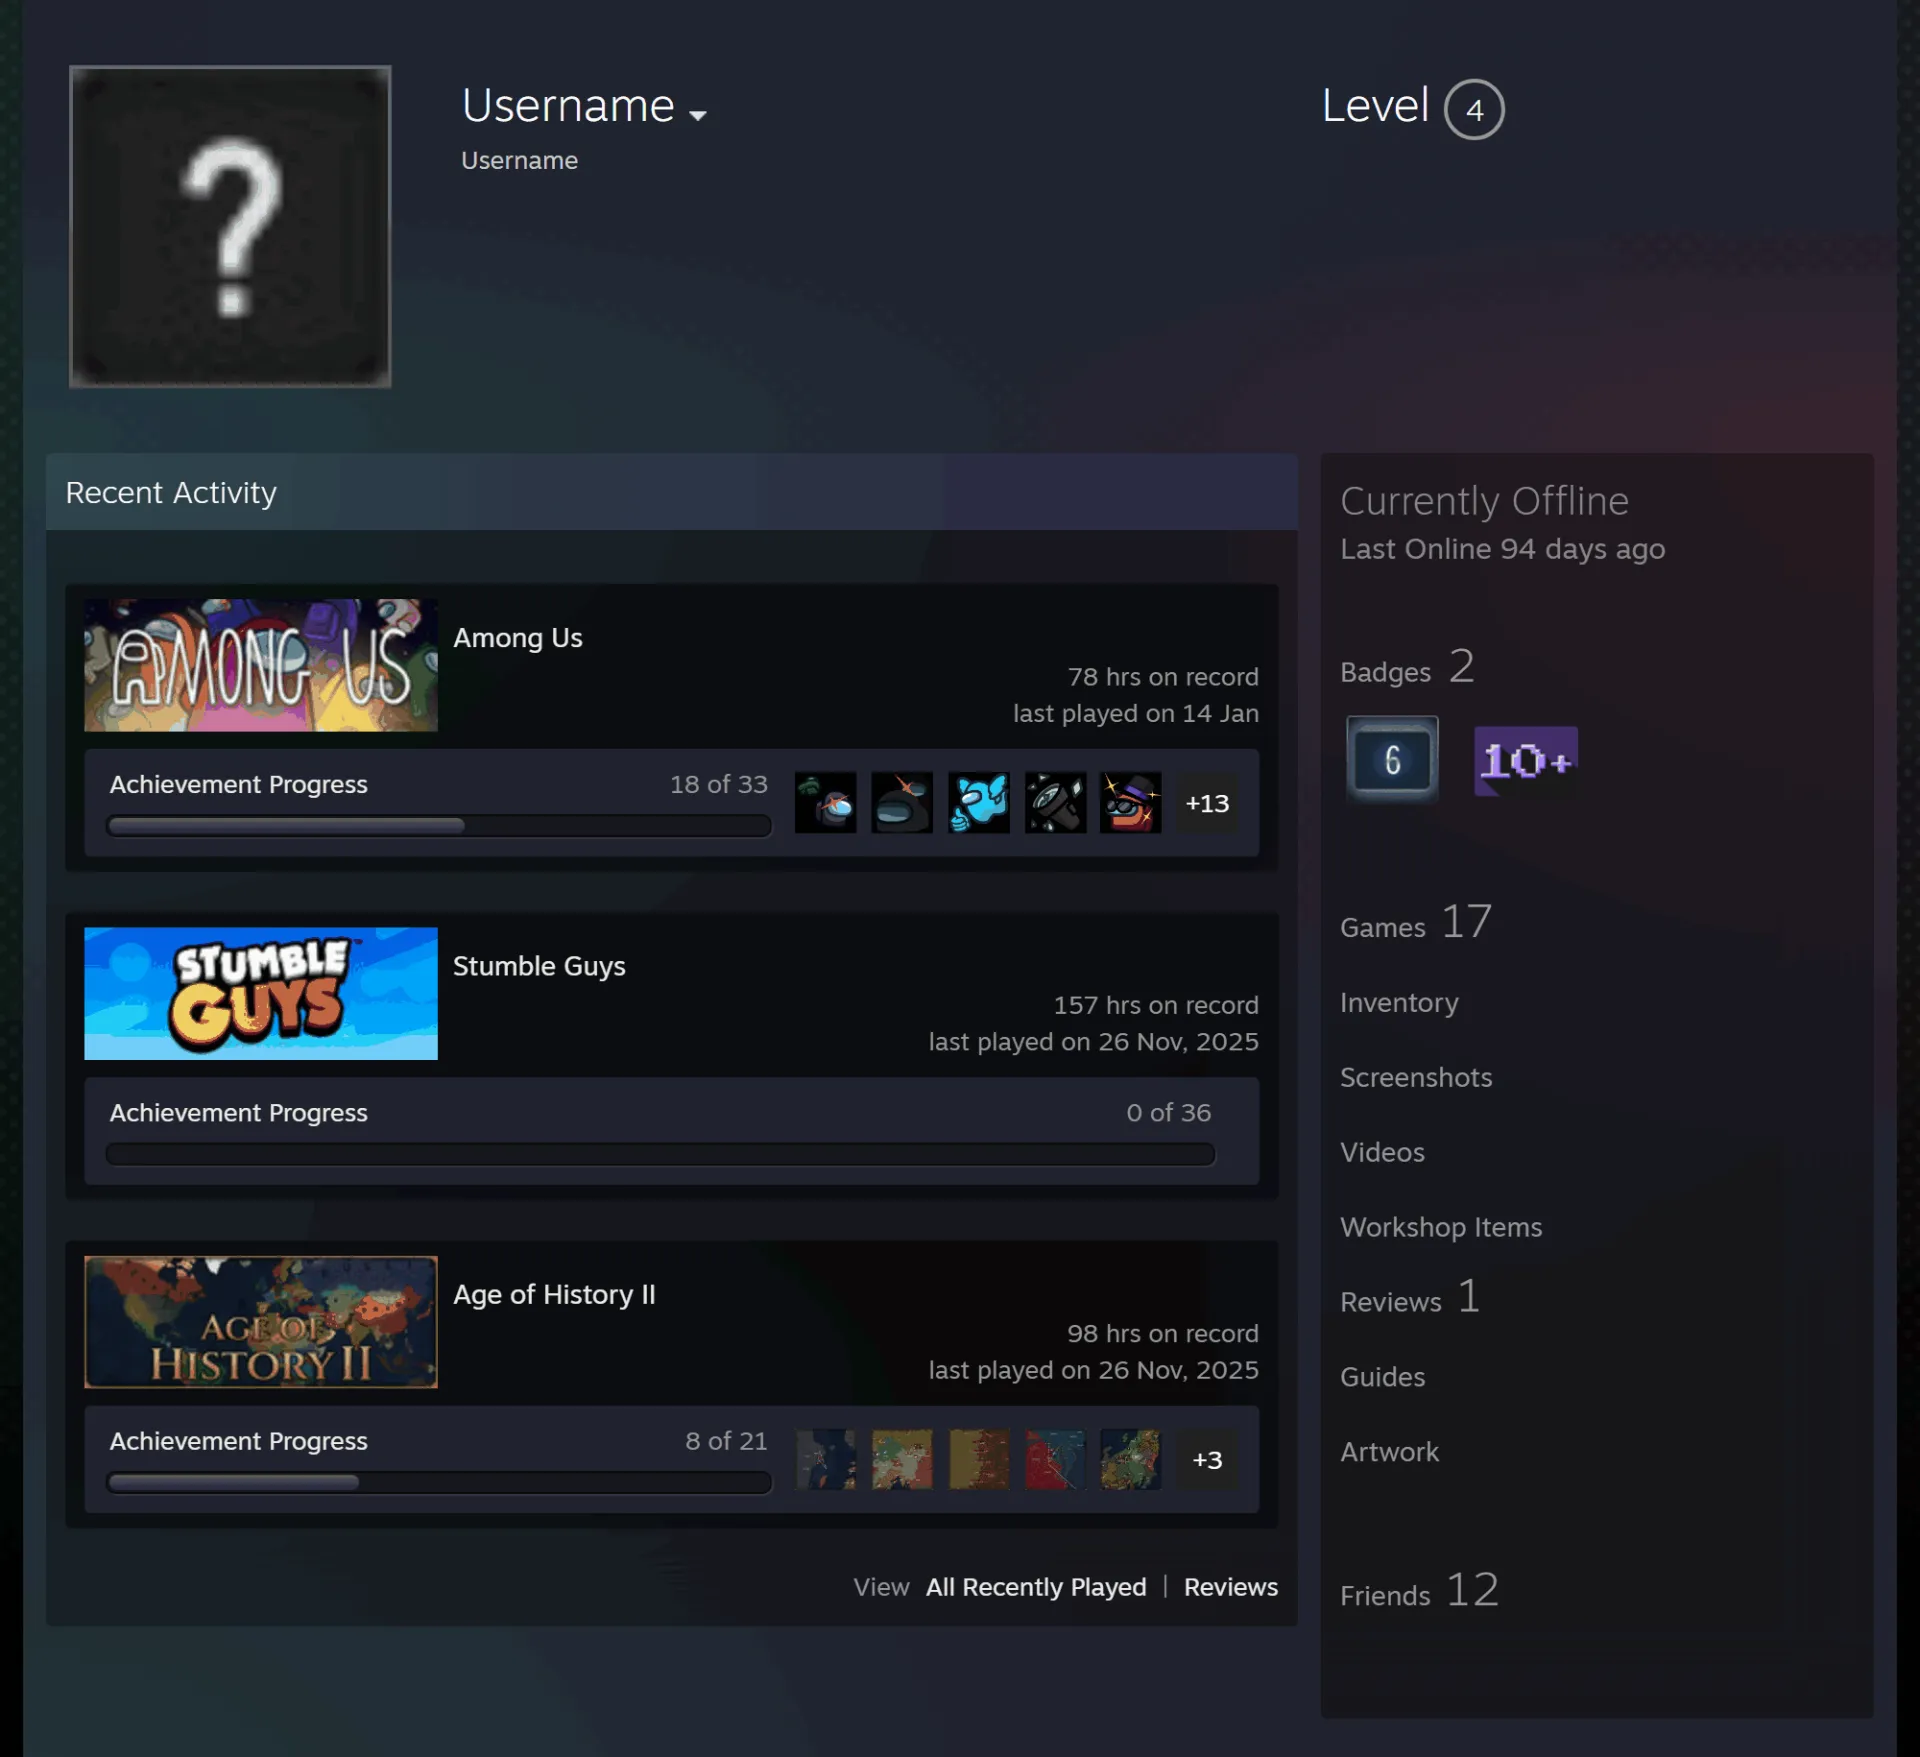1920x1757 pixels.
Task: Click Stumble Guys achievement progress bar
Action: pyautogui.click(x=660, y=1154)
